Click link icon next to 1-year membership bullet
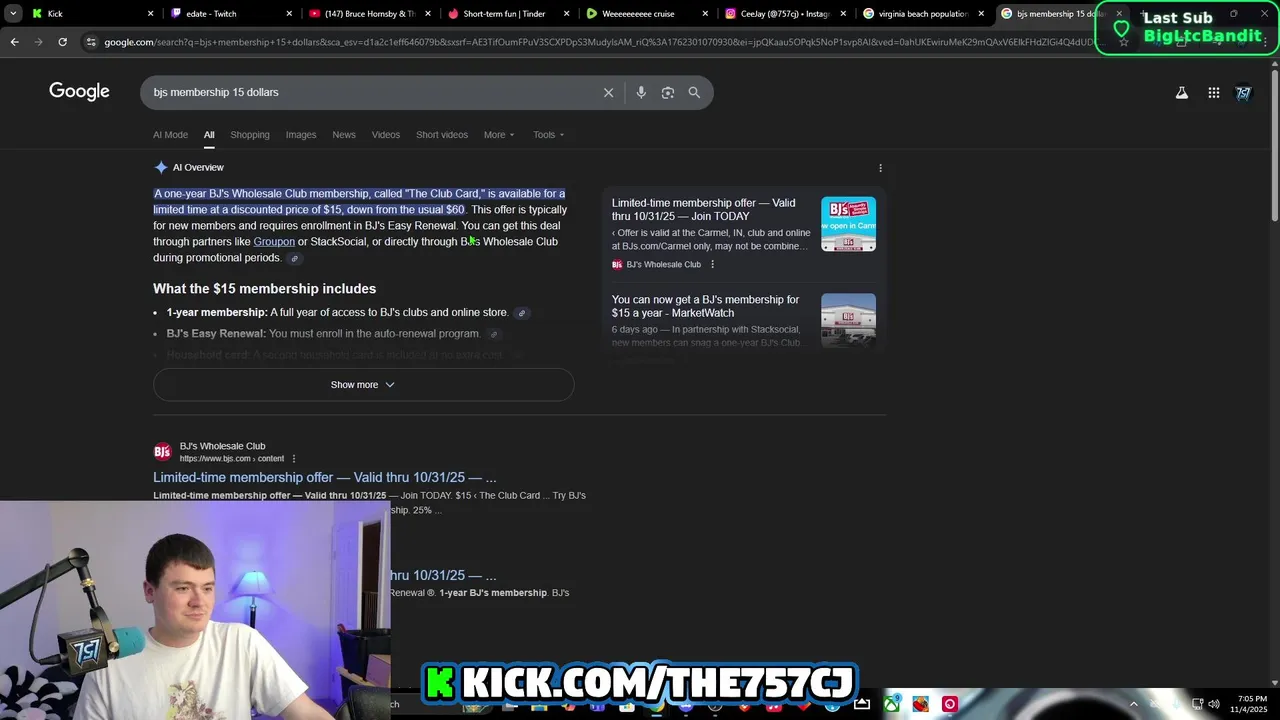Screen dimensions: 1280x720 pyautogui.click(x=521, y=313)
